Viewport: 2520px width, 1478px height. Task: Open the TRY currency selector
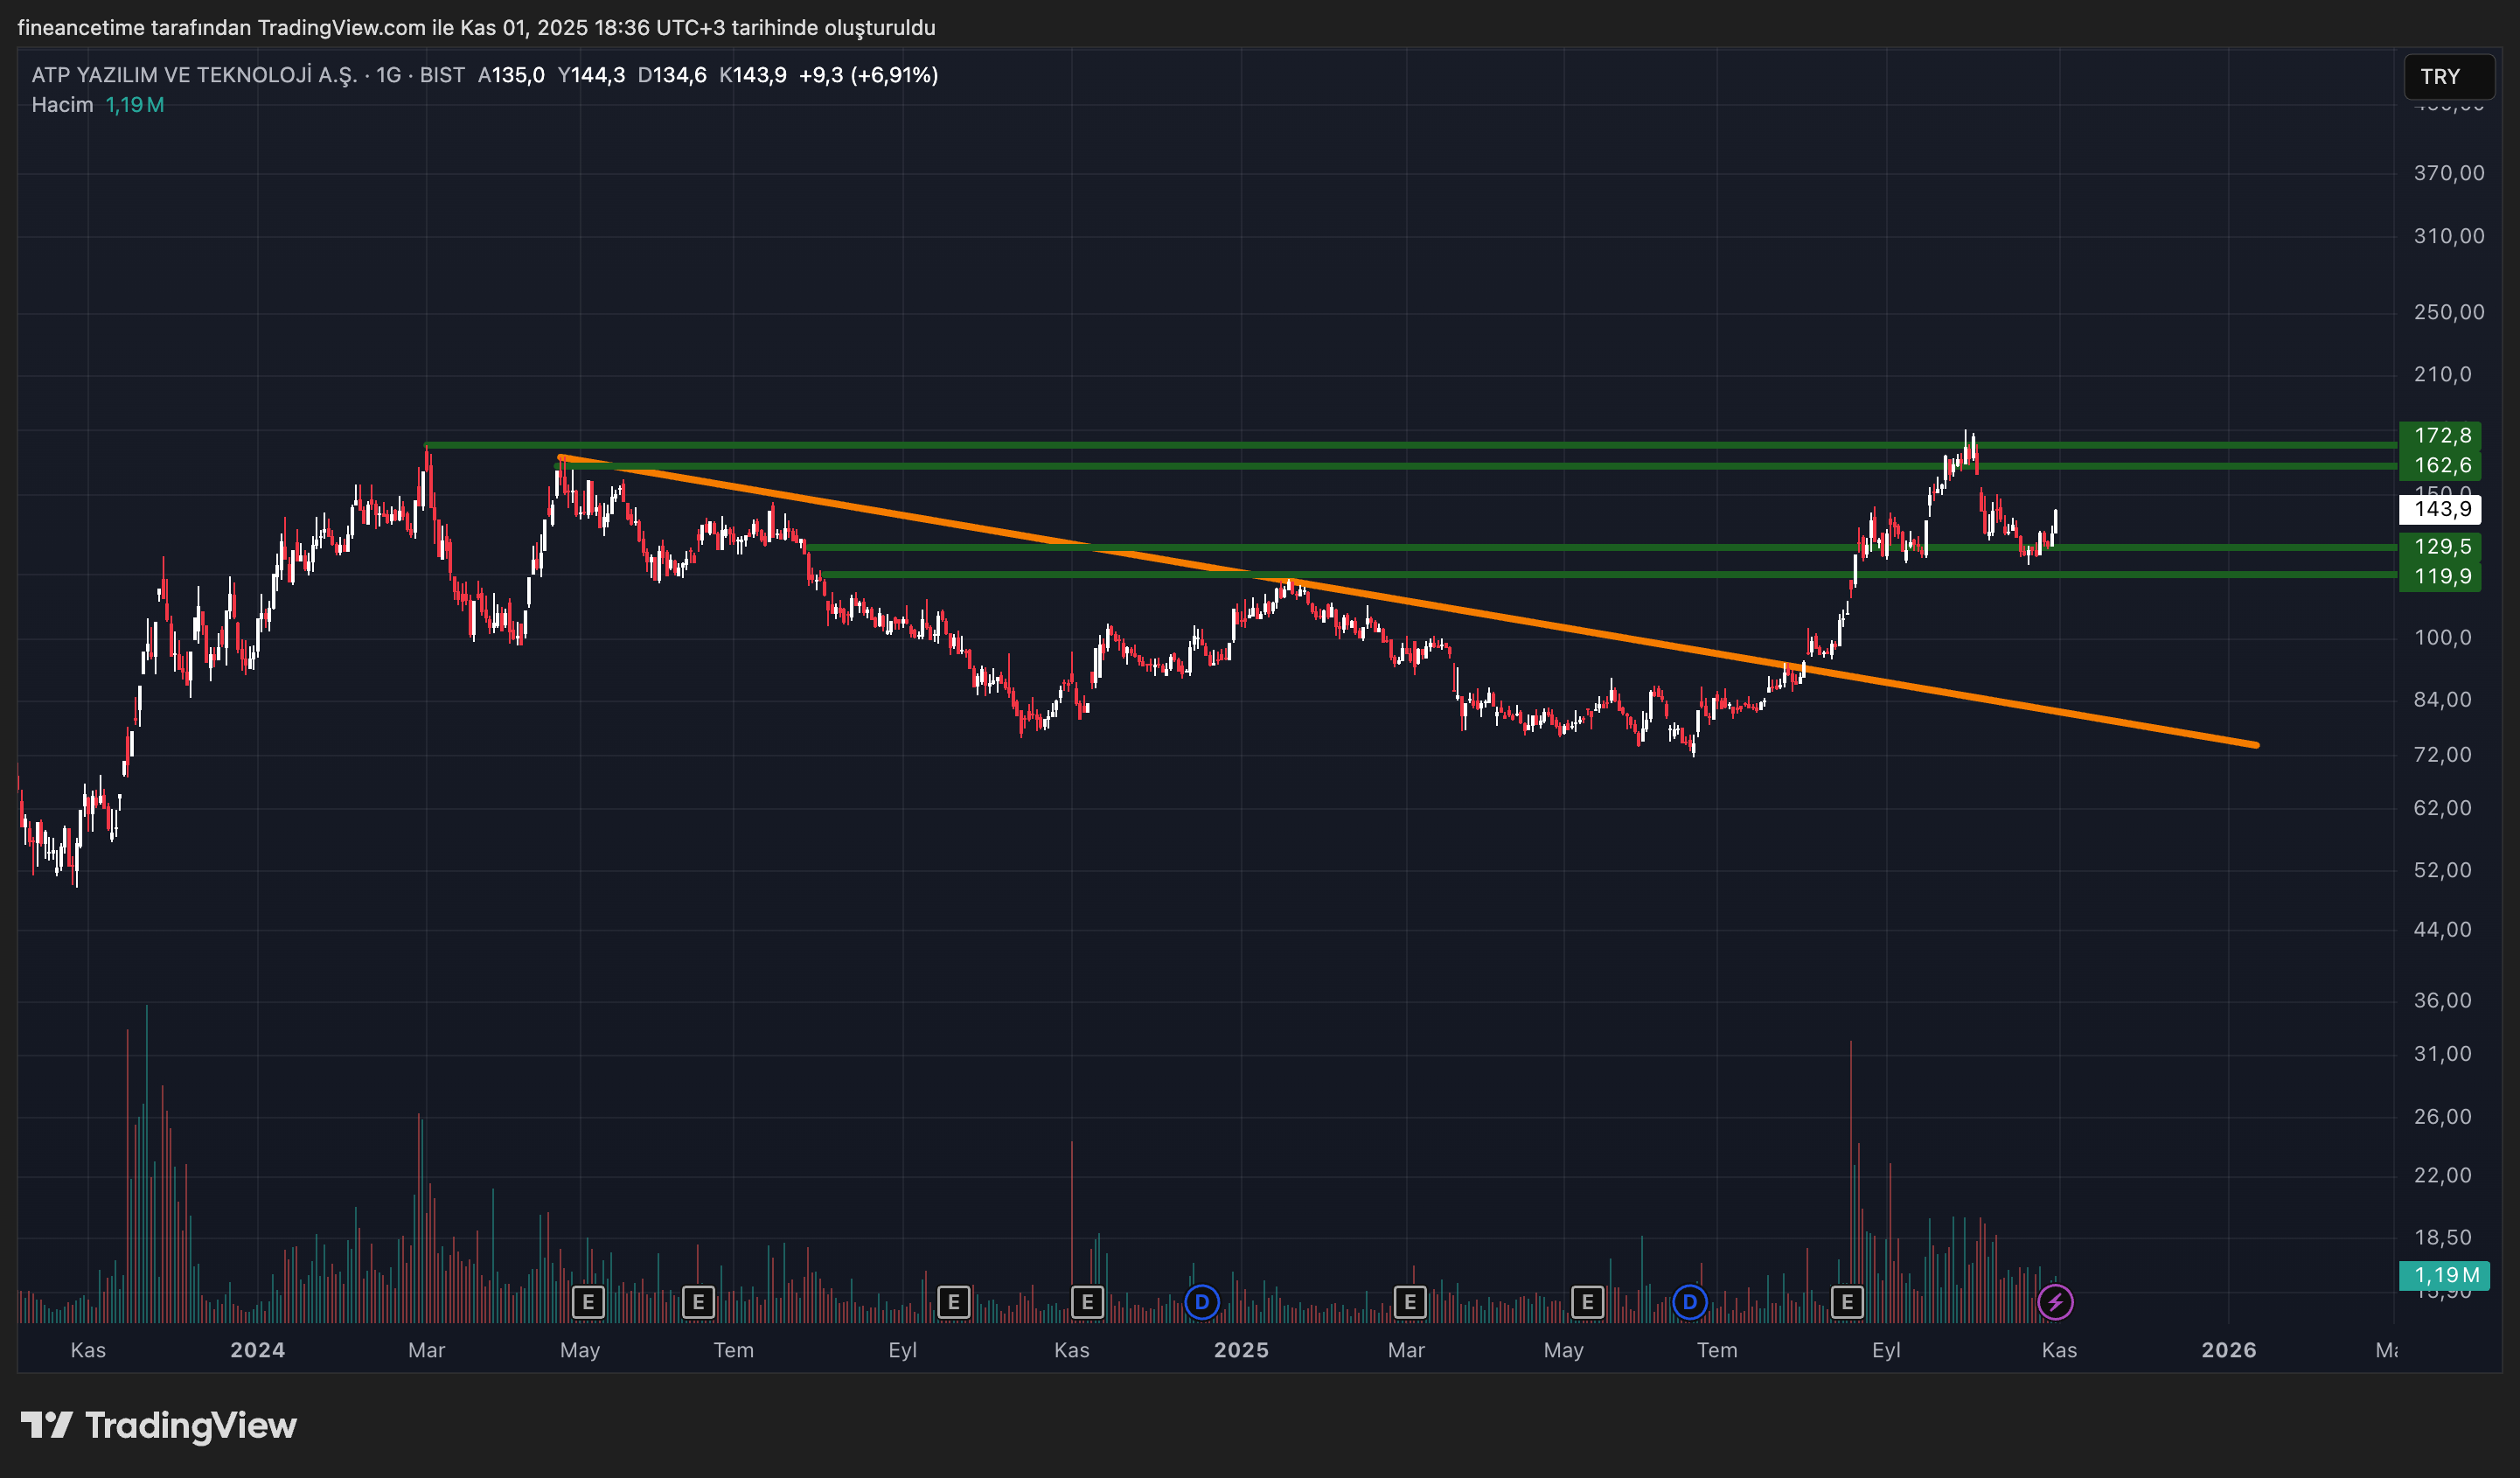point(2447,77)
